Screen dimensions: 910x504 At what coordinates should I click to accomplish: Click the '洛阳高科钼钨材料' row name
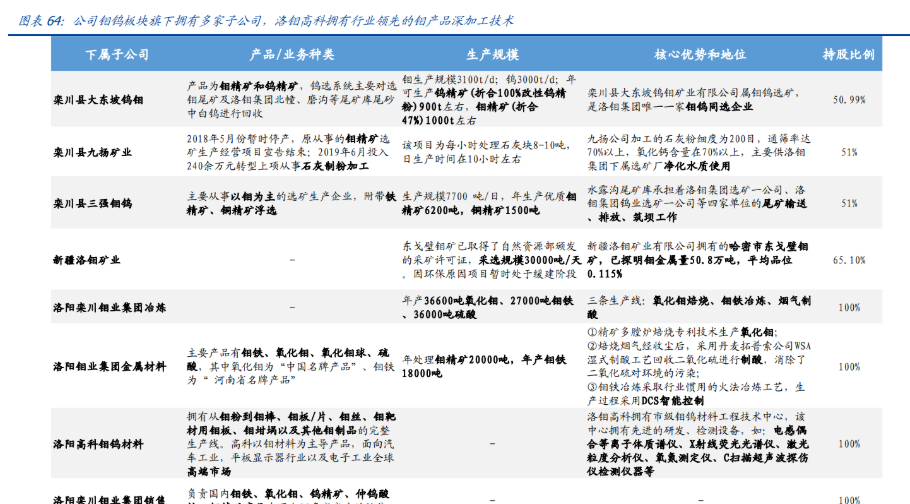pos(98,444)
